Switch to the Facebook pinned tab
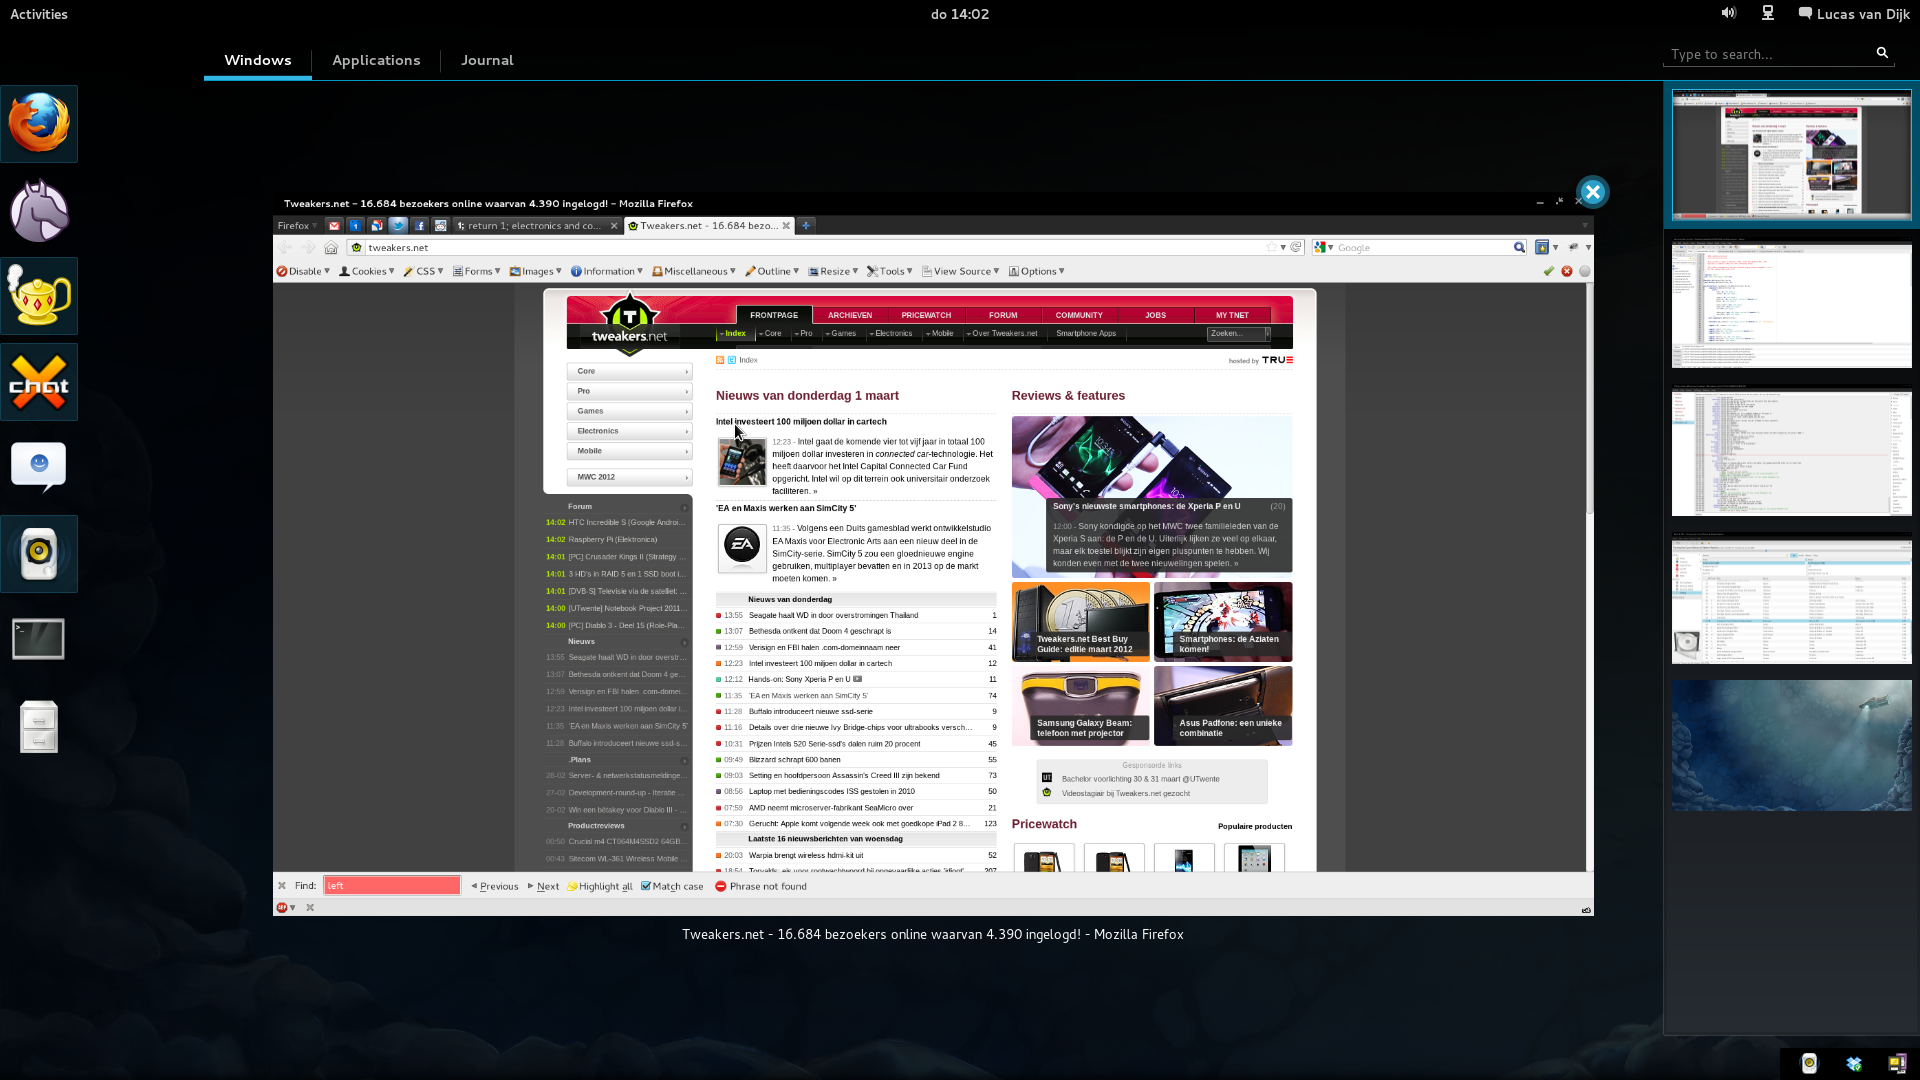Screen dimensions: 1920x1080 pyautogui.click(x=419, y=226)
